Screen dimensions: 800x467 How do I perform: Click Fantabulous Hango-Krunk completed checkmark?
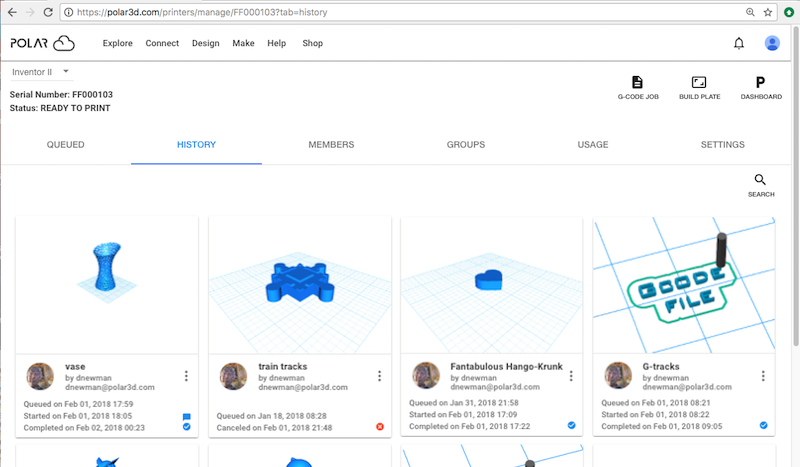coord(571,425)
